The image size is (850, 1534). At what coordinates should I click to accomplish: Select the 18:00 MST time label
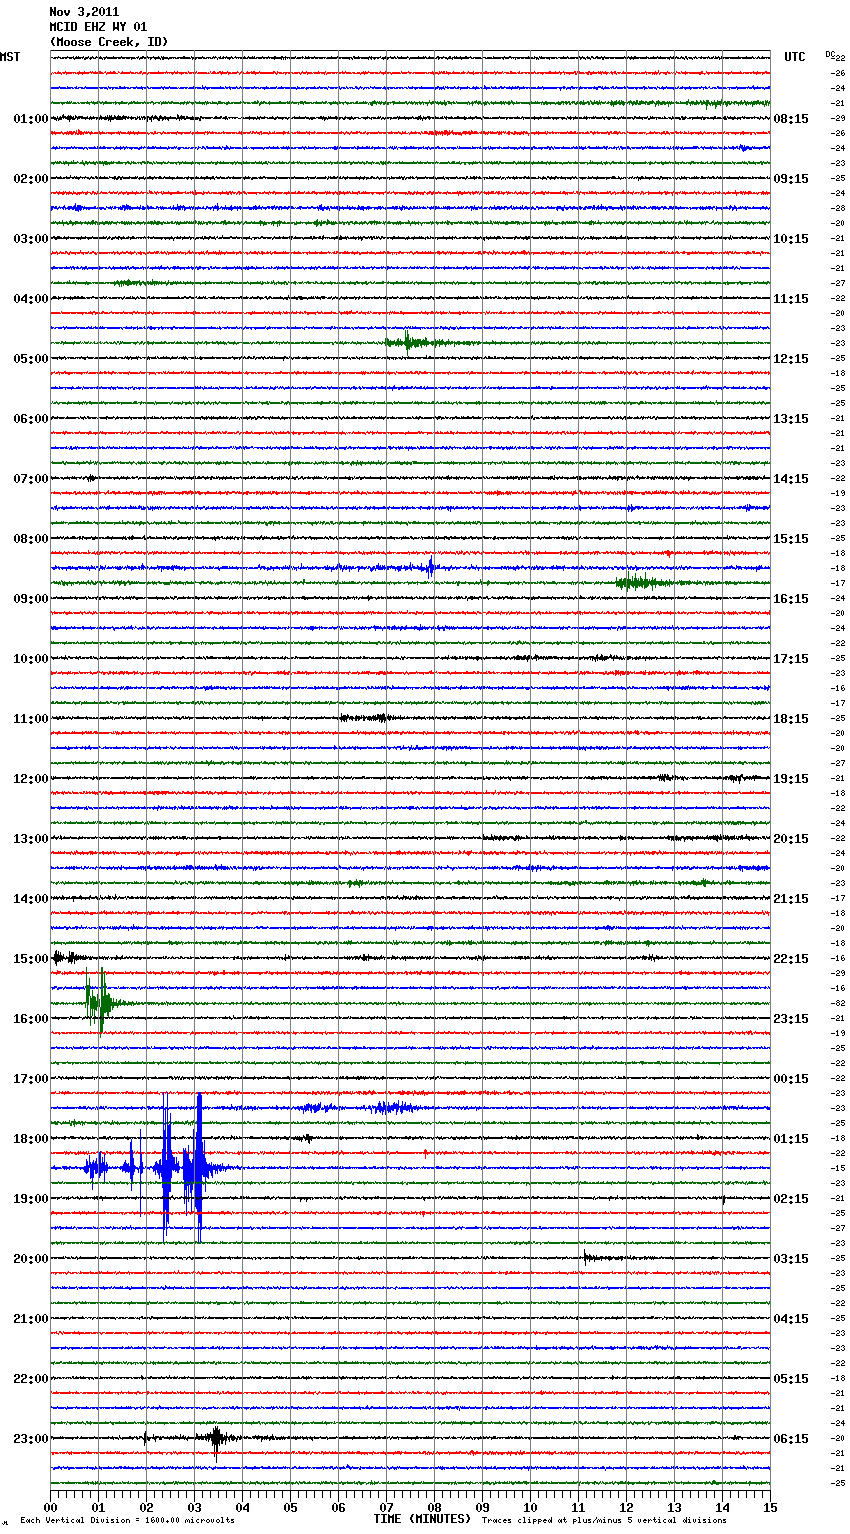30,1139
